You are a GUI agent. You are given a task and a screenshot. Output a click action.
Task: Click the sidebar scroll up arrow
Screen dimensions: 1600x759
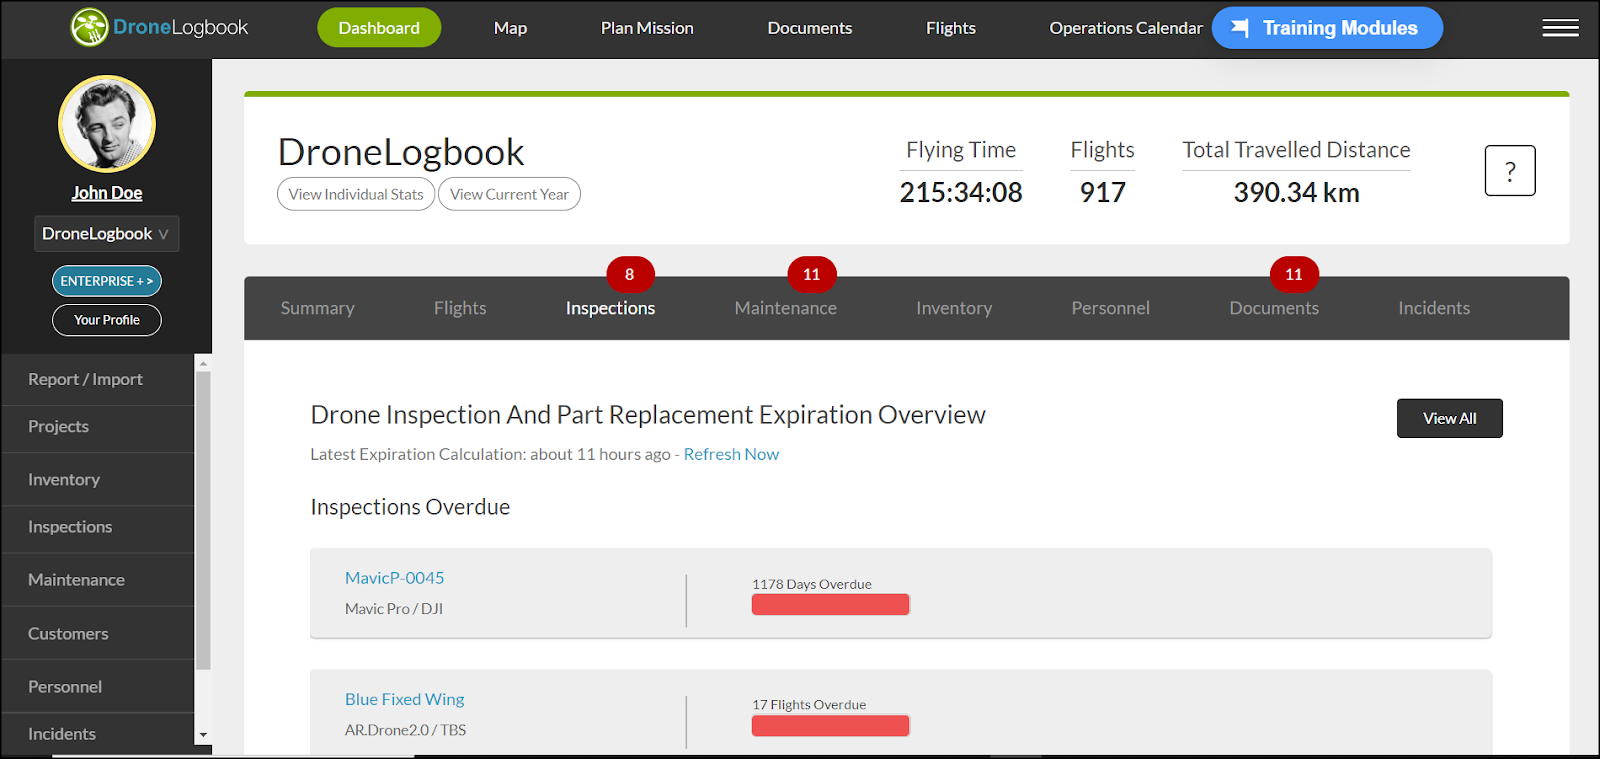(x=203, y=364)
